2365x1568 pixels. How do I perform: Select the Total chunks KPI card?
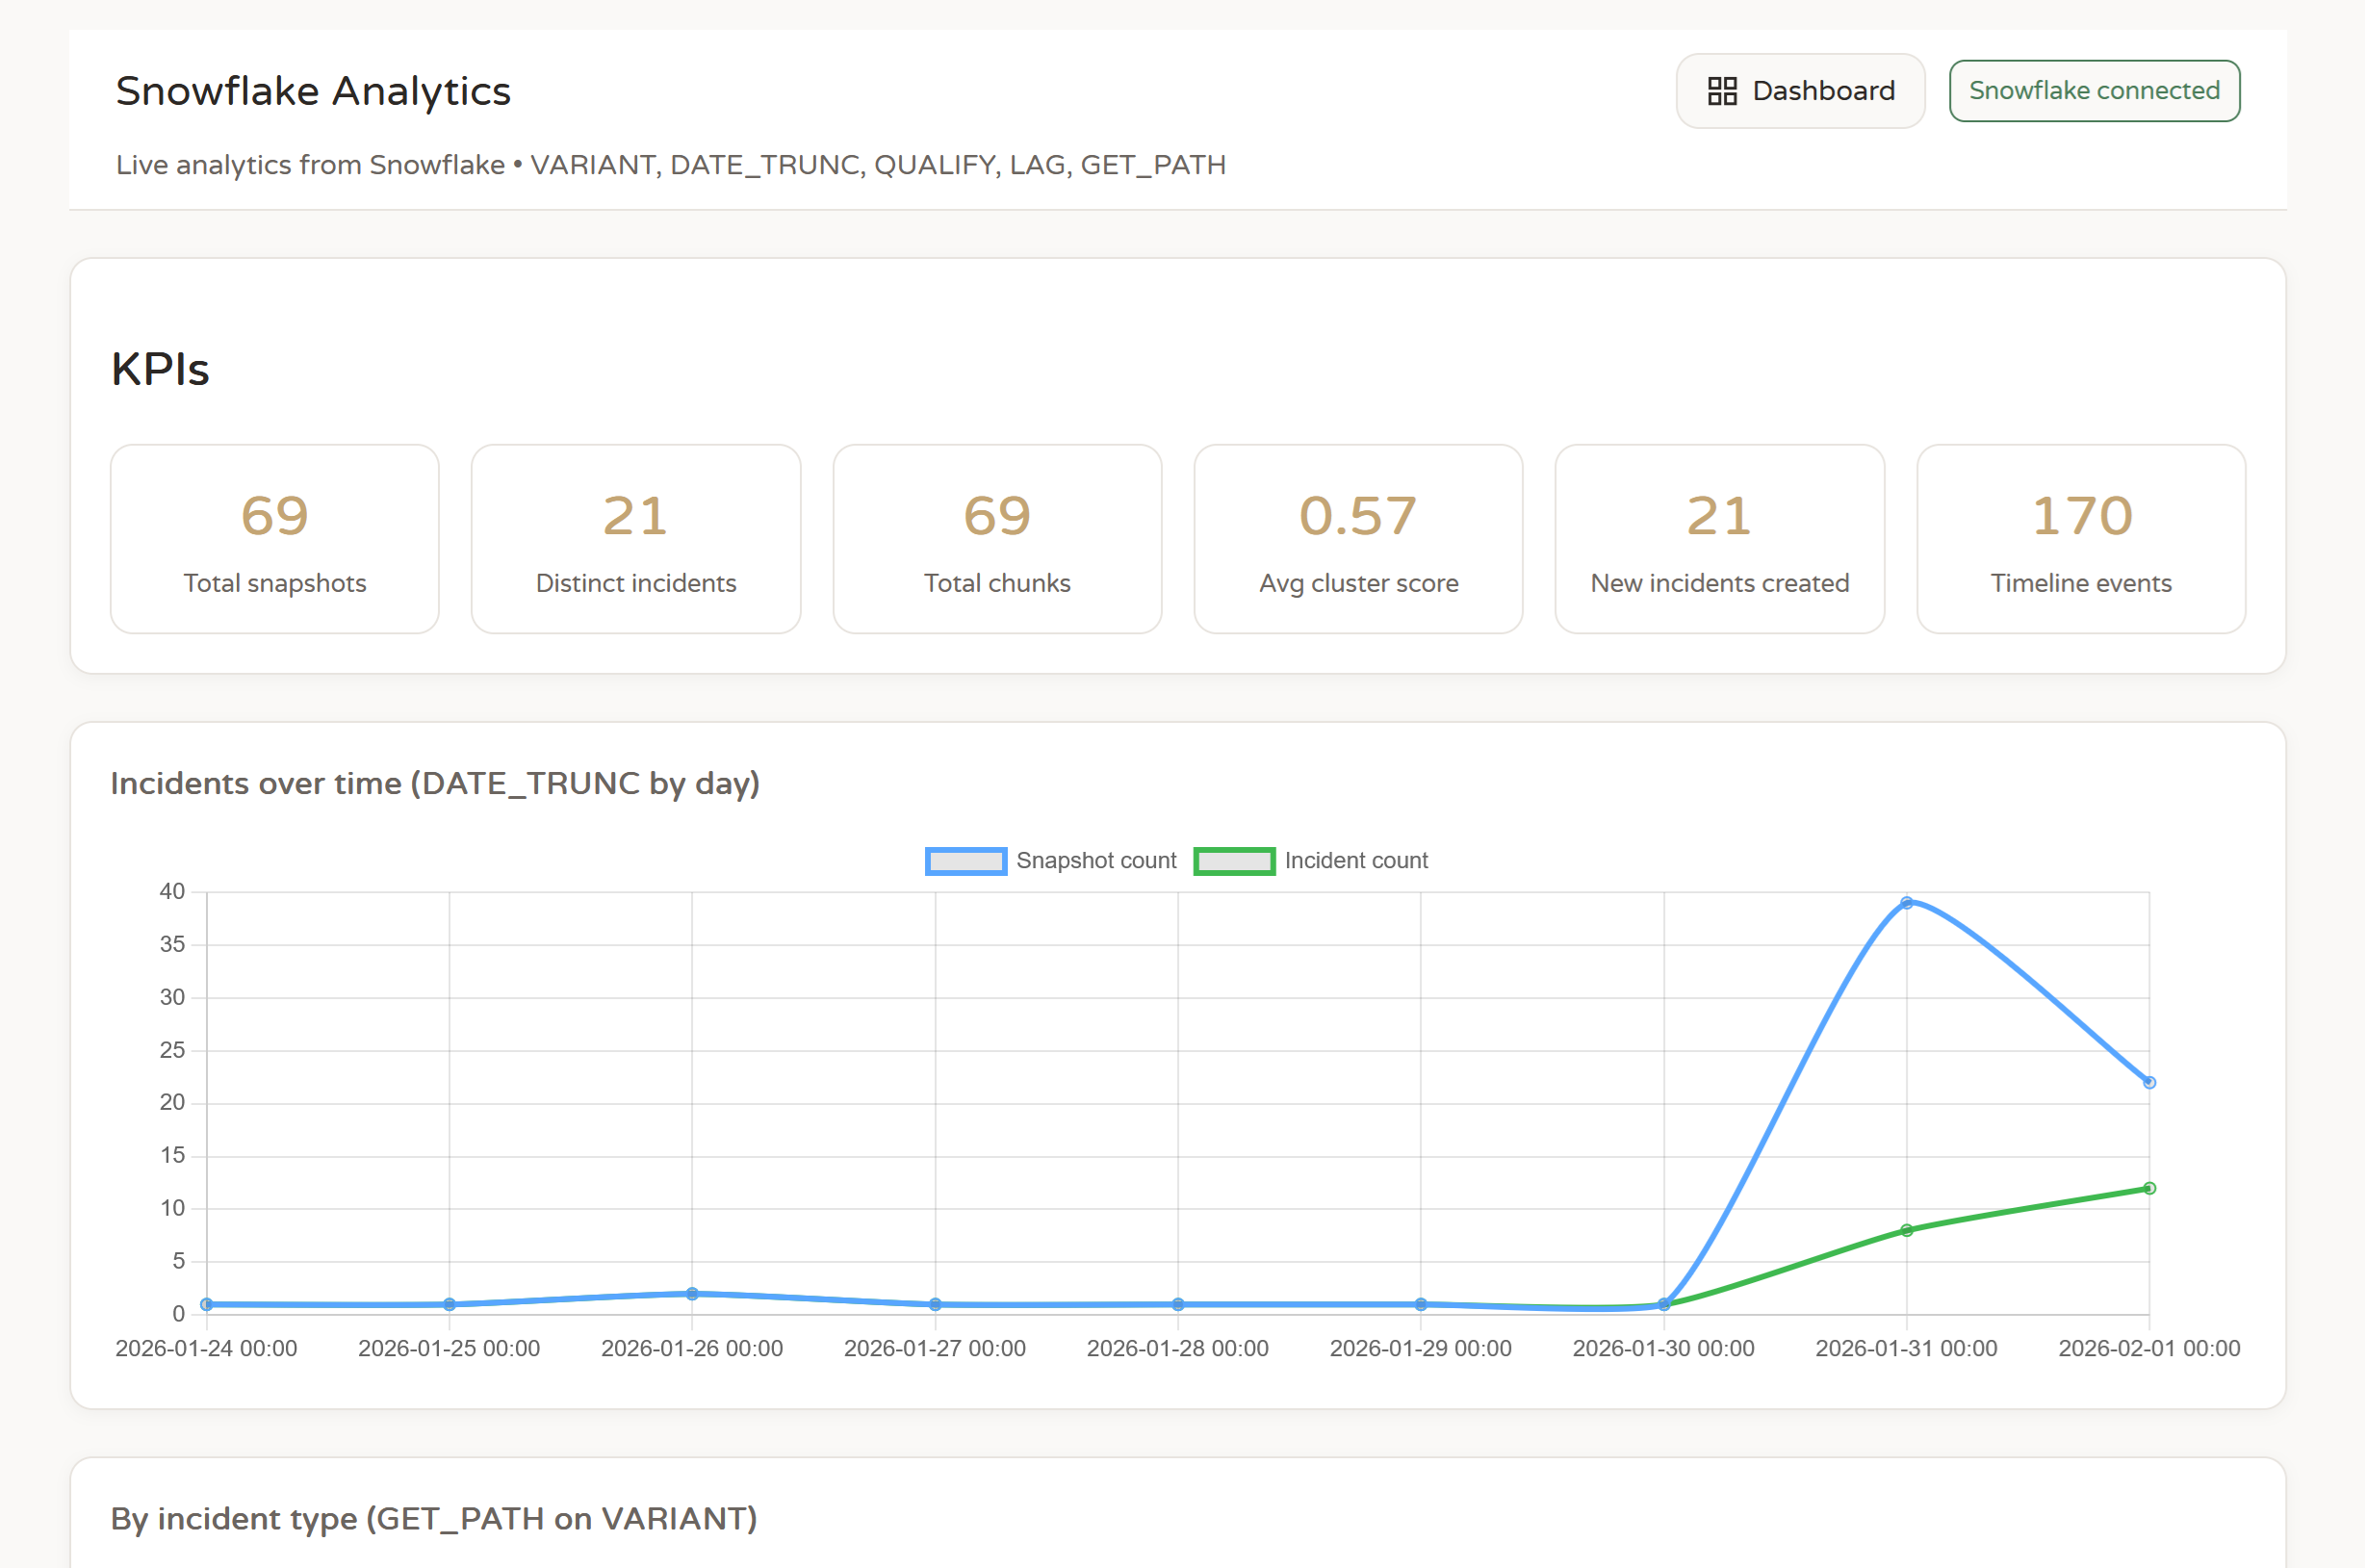click(x=996, y=539)
